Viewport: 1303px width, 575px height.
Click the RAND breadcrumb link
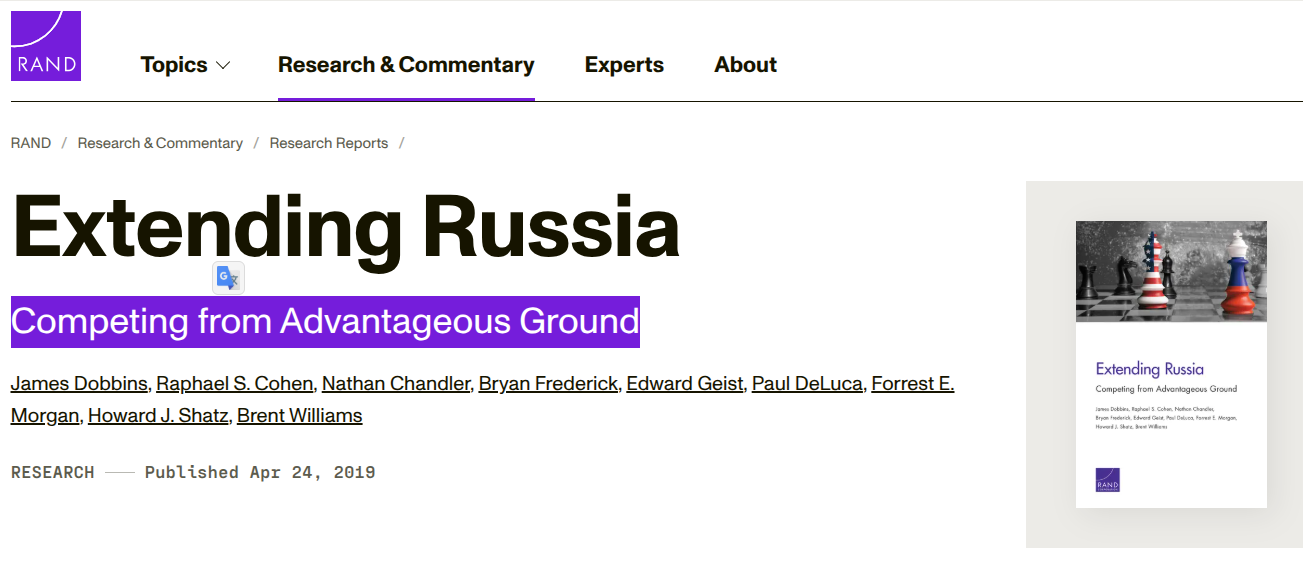(31, 143)
